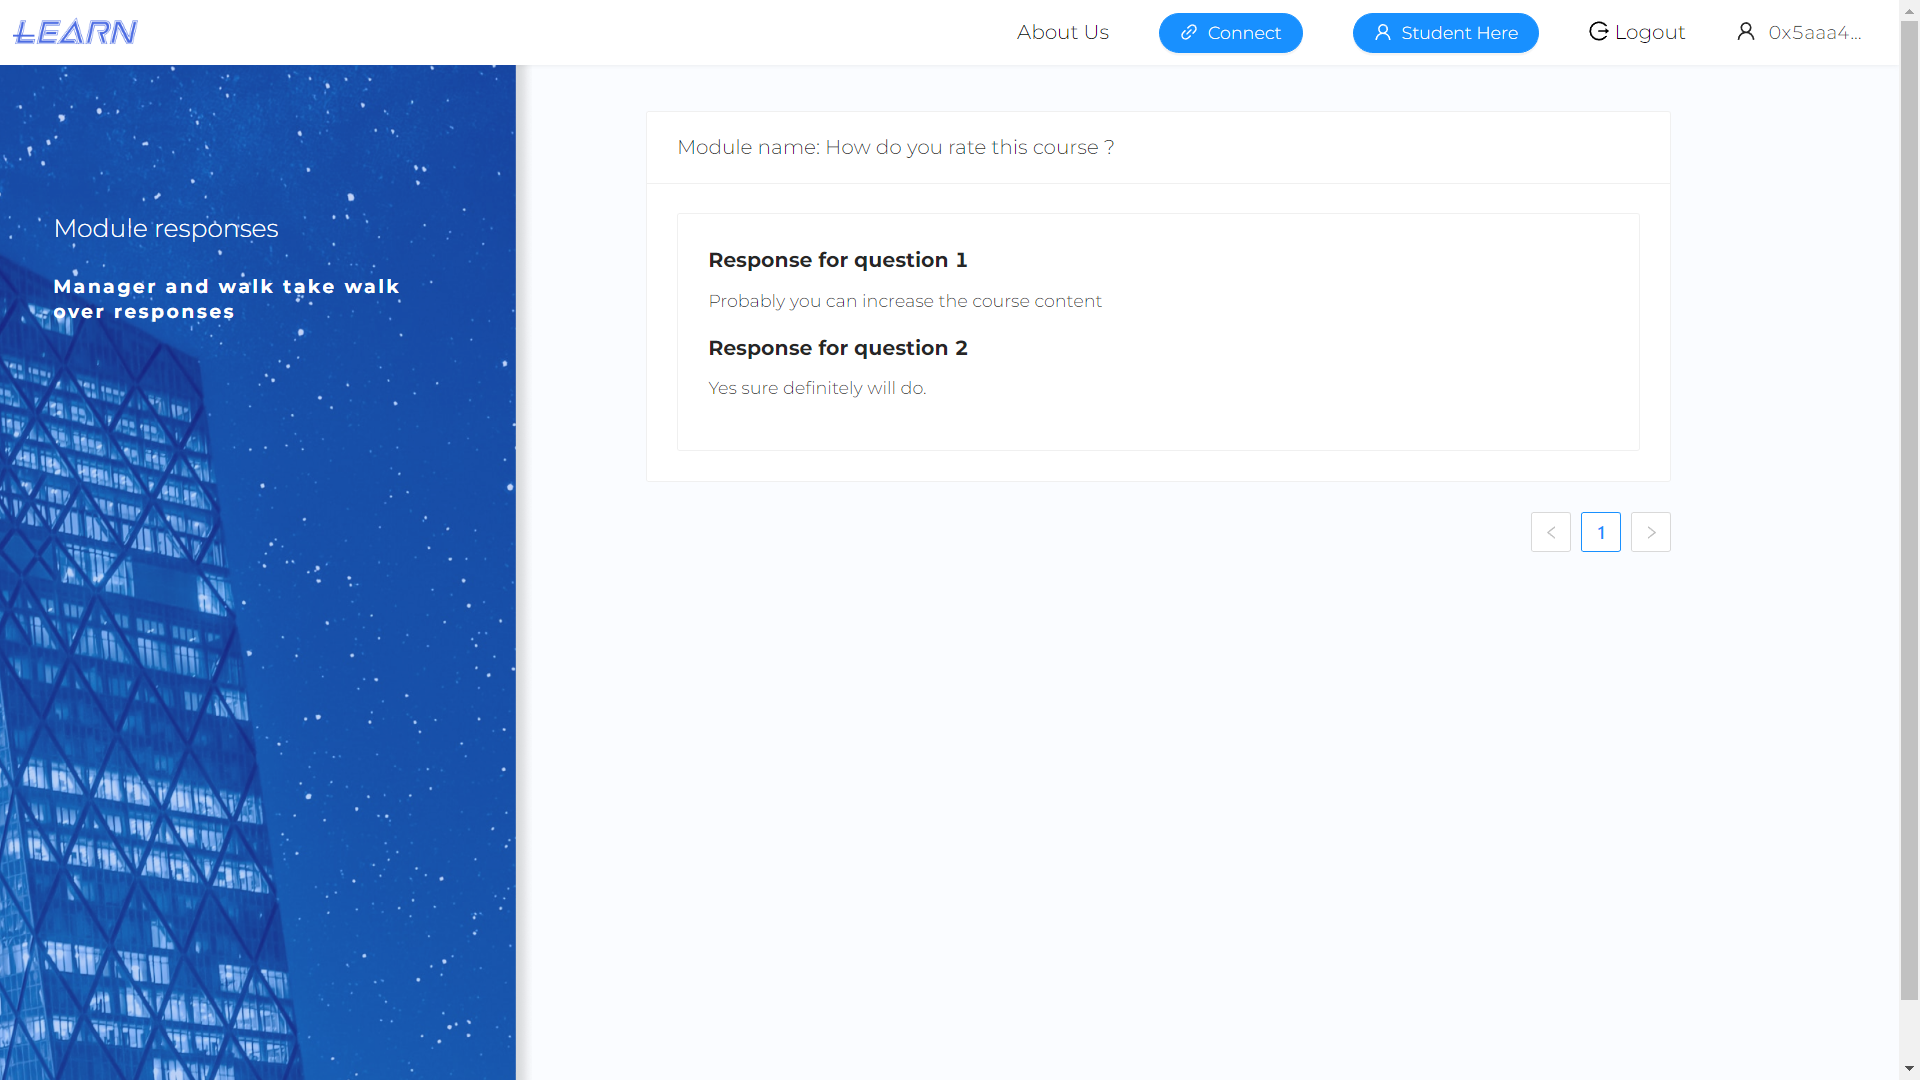Image resolution: width=1920 pixels, height=1080 pixels.
Task: Click the answer text 'Yes sure definitely will do'
Action: [816, 388]
